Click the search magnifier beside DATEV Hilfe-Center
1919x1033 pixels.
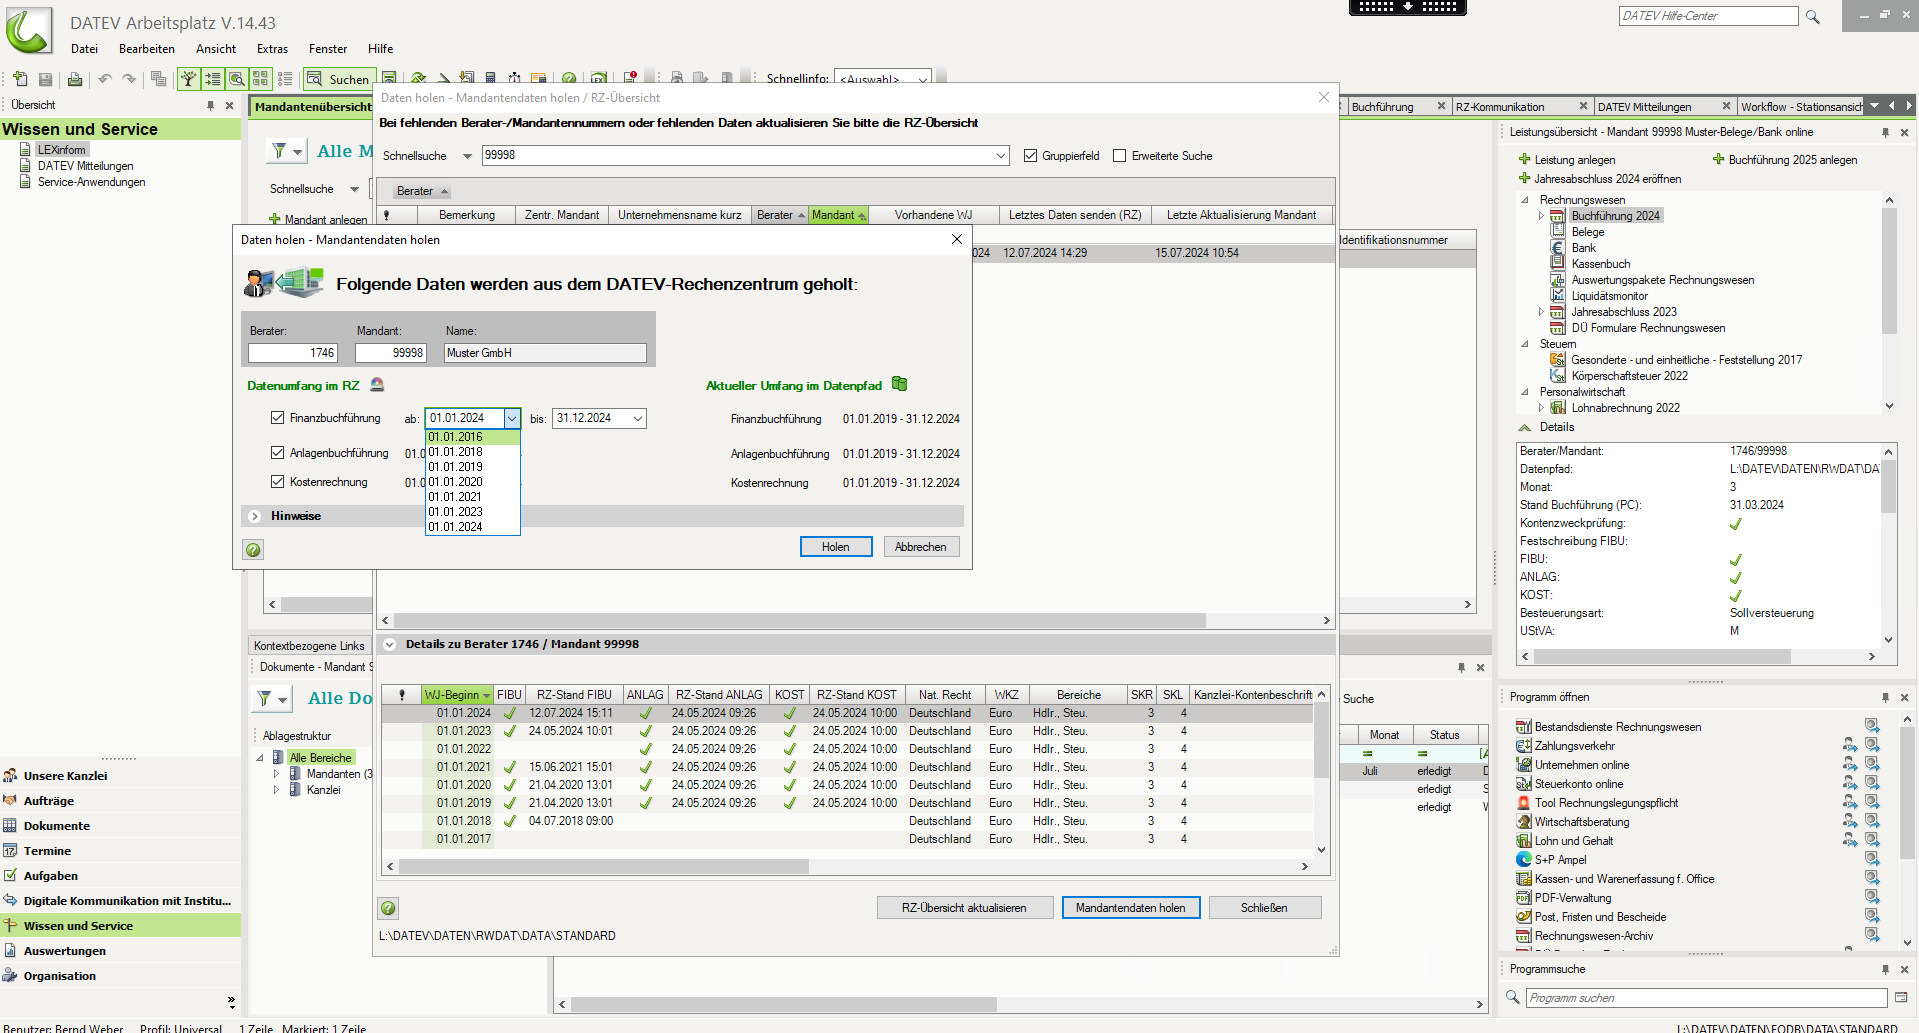[1812, 17]
